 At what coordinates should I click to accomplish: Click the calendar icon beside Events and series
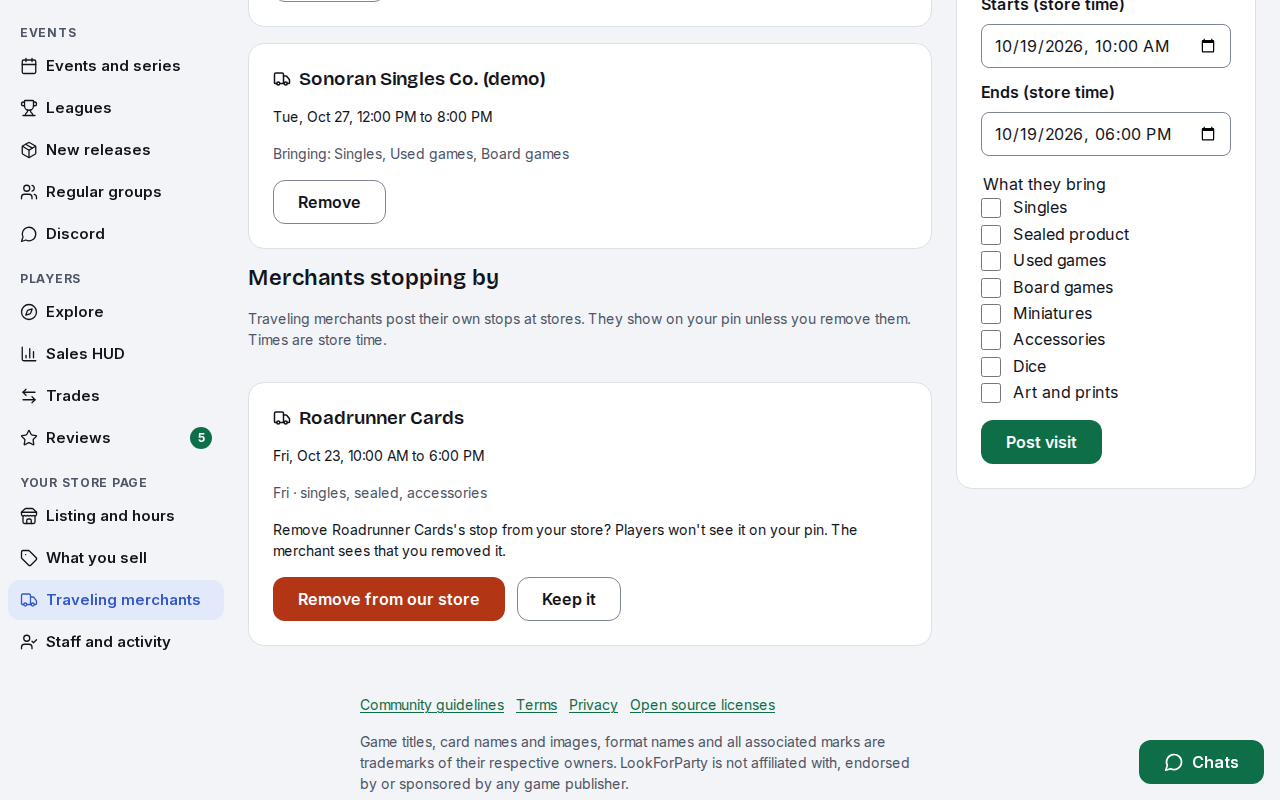coord(29,66)
